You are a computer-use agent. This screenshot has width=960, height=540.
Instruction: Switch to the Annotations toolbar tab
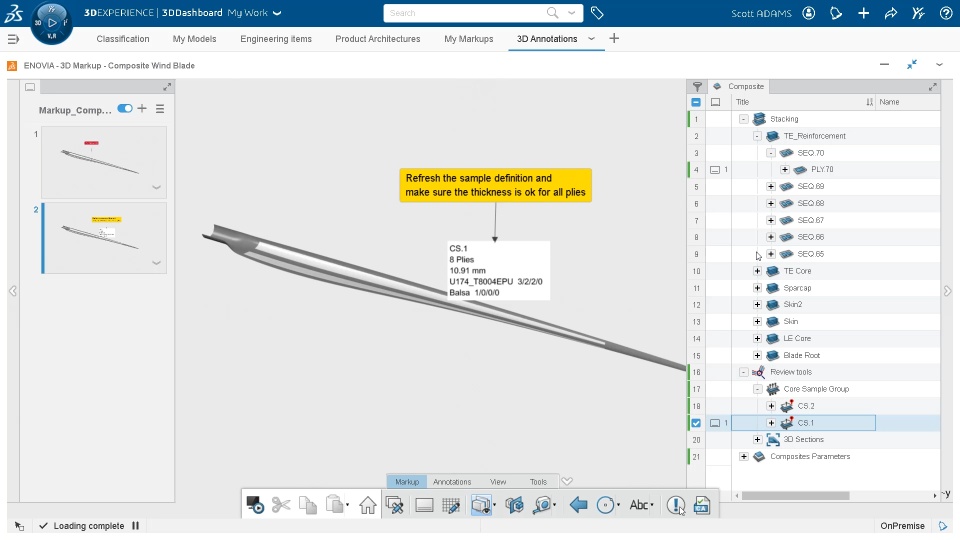click(452, 482)
